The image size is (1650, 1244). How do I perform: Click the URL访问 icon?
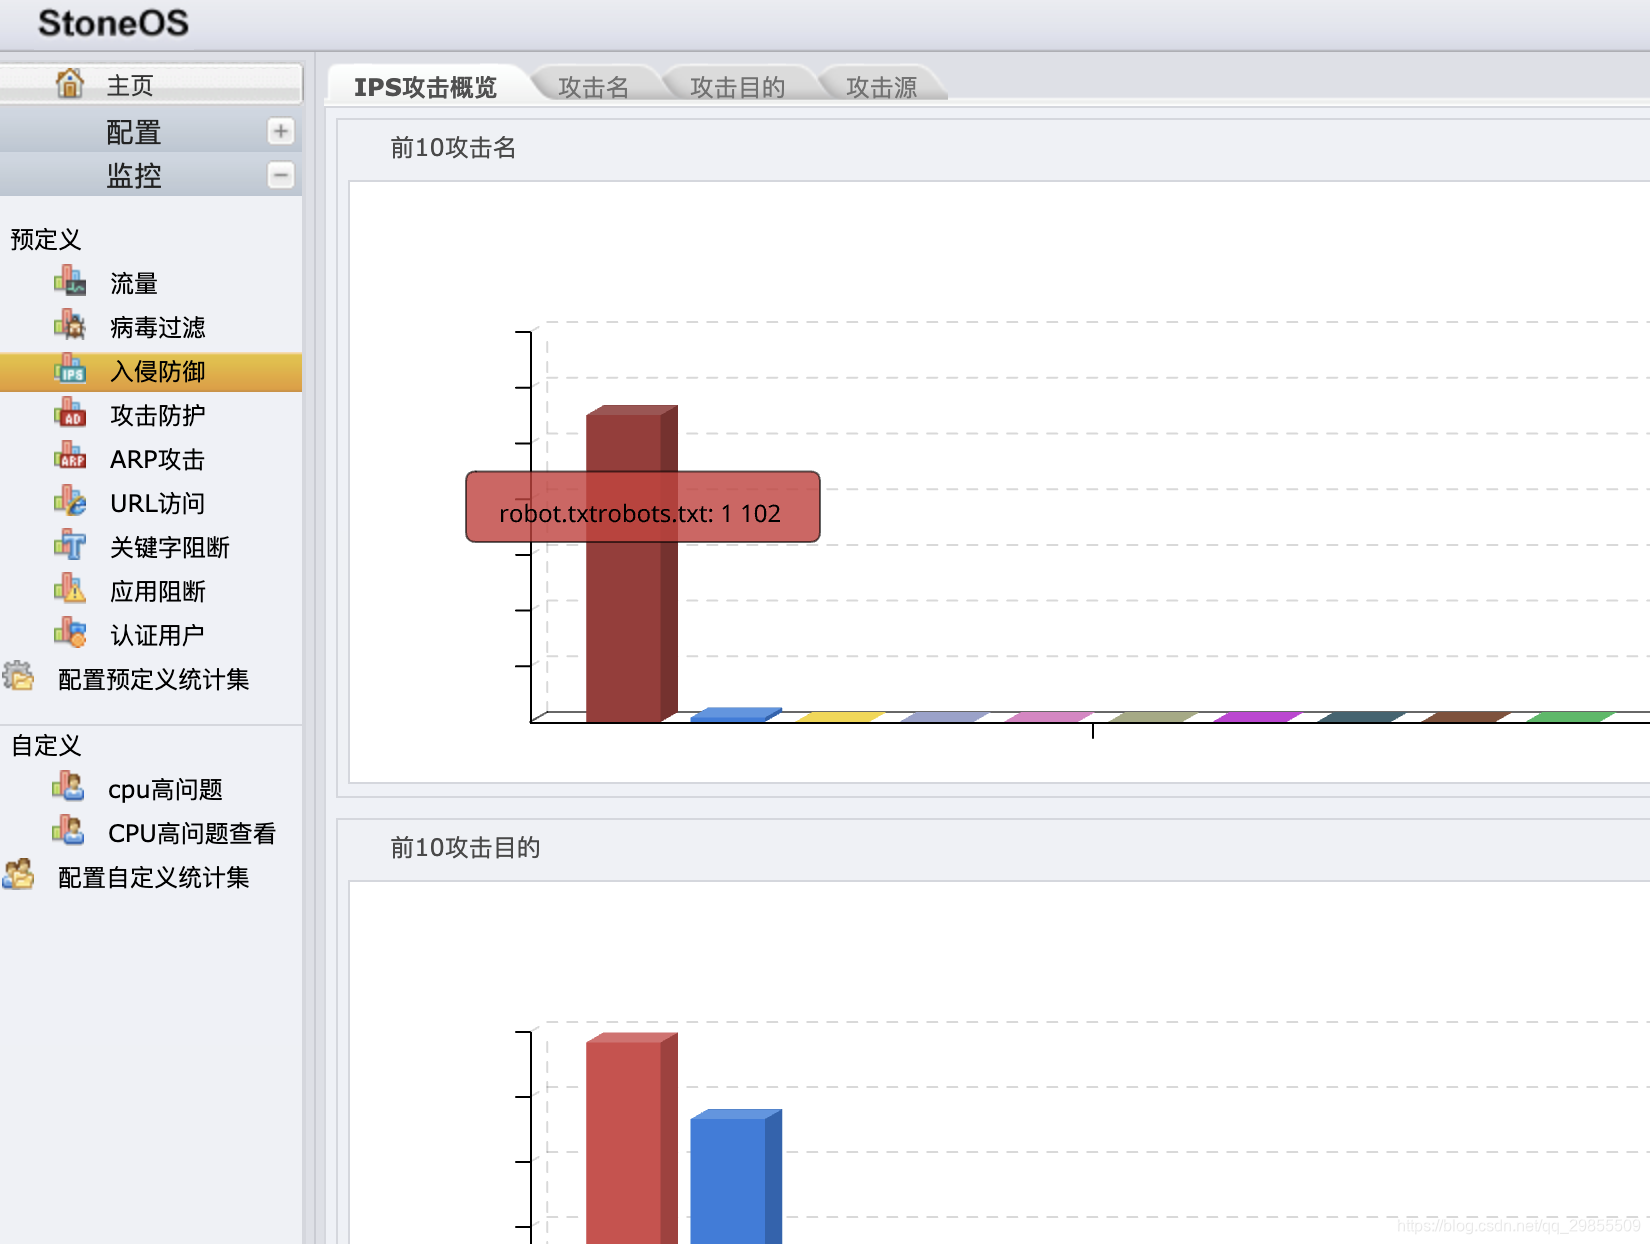tap(69, 501)
